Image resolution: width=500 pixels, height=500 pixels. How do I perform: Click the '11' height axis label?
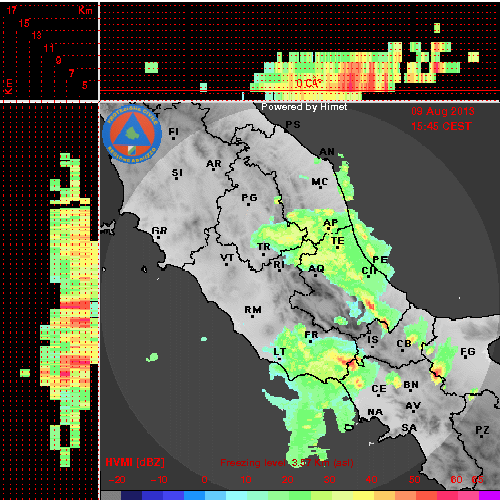[x=49, y=48]
